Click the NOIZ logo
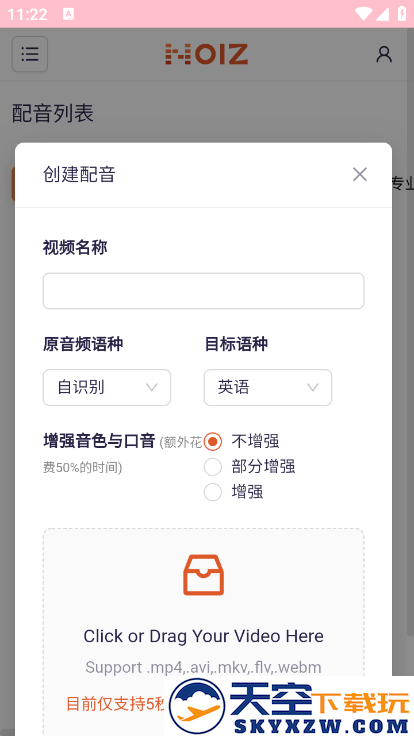This screenshot has height=736, width=414. (x=207, y=54)
